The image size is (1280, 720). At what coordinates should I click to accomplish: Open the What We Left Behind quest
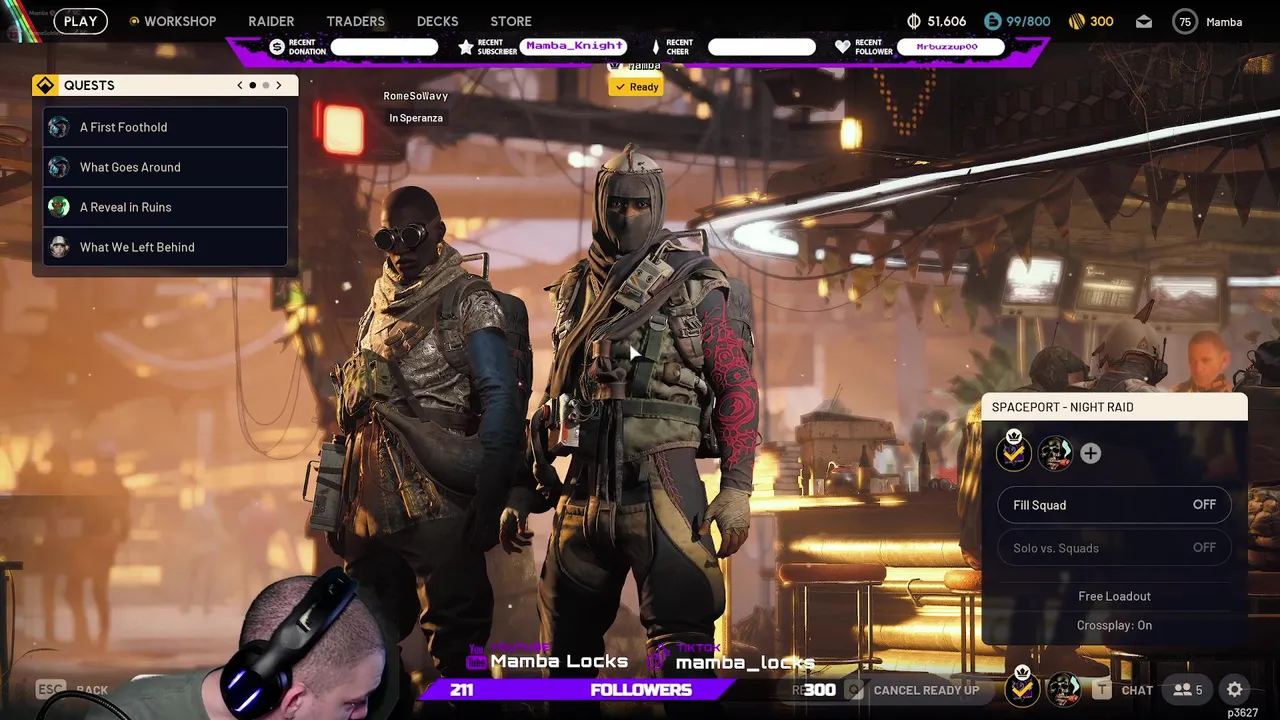[165, 247]
